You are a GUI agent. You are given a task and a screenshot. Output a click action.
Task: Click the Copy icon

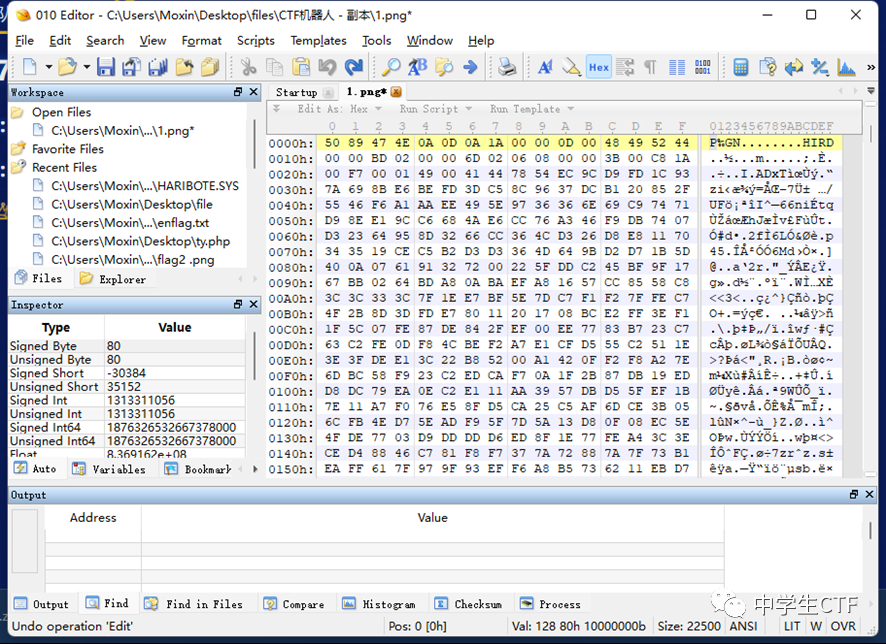click(275, 67)
